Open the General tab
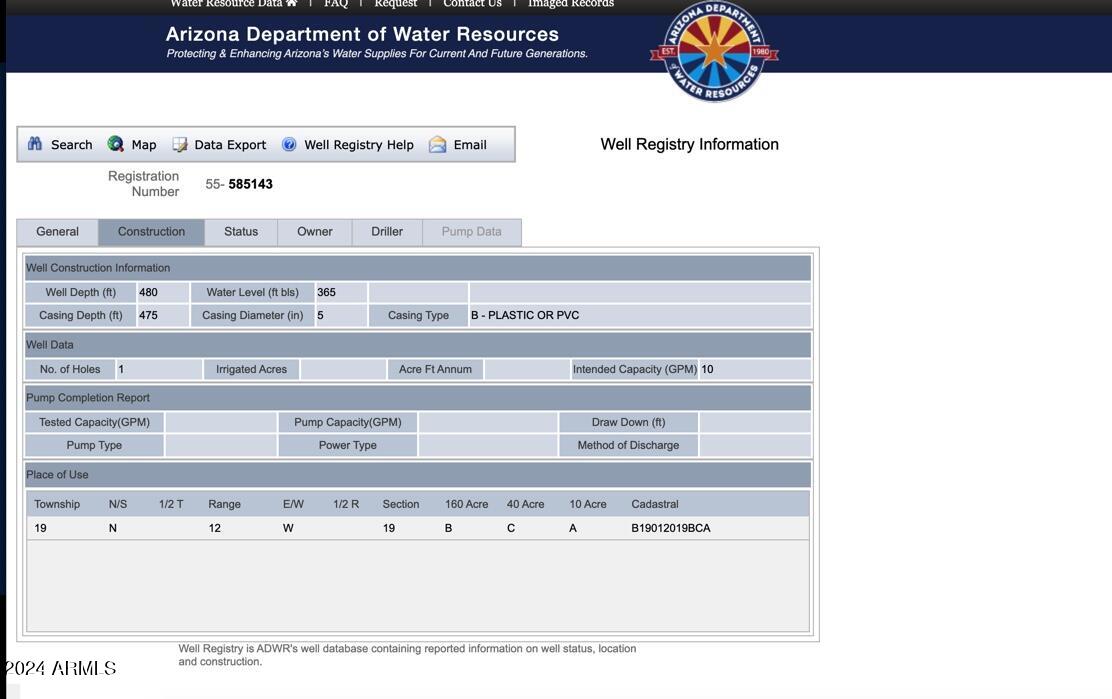The image size is (1112, 699). click(57, 232)
